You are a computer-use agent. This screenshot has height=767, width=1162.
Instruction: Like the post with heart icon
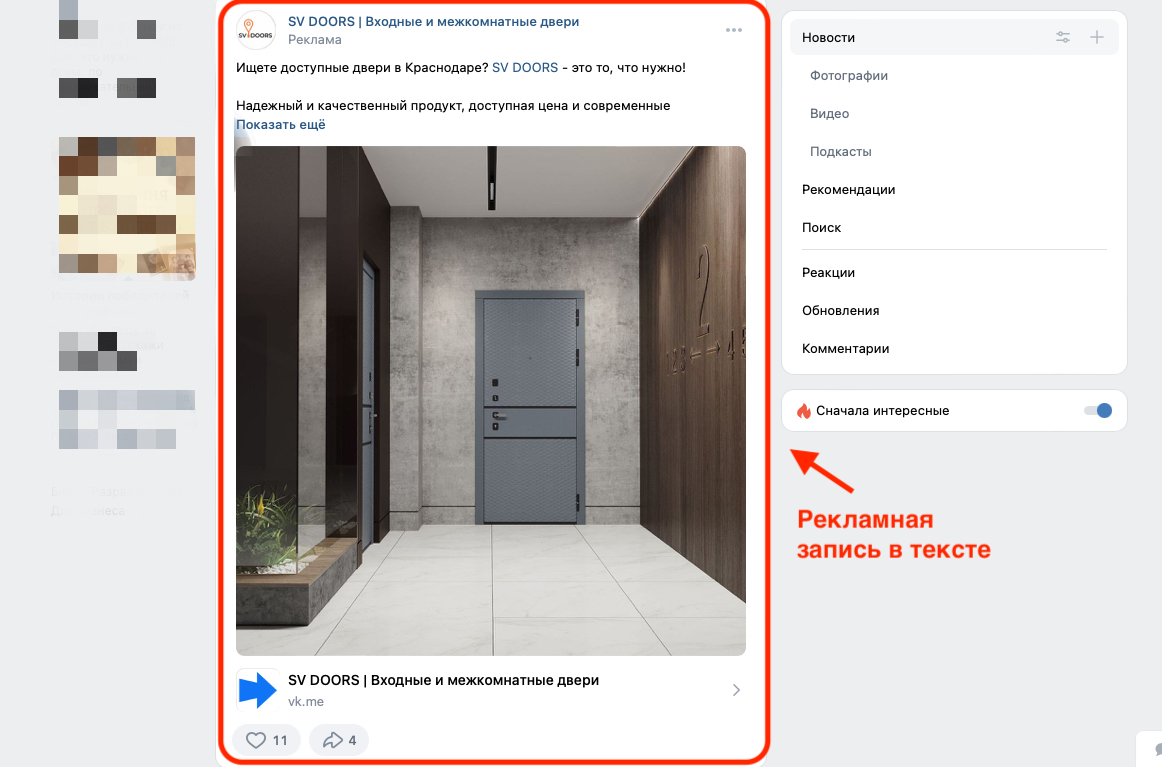coord(266,740)
